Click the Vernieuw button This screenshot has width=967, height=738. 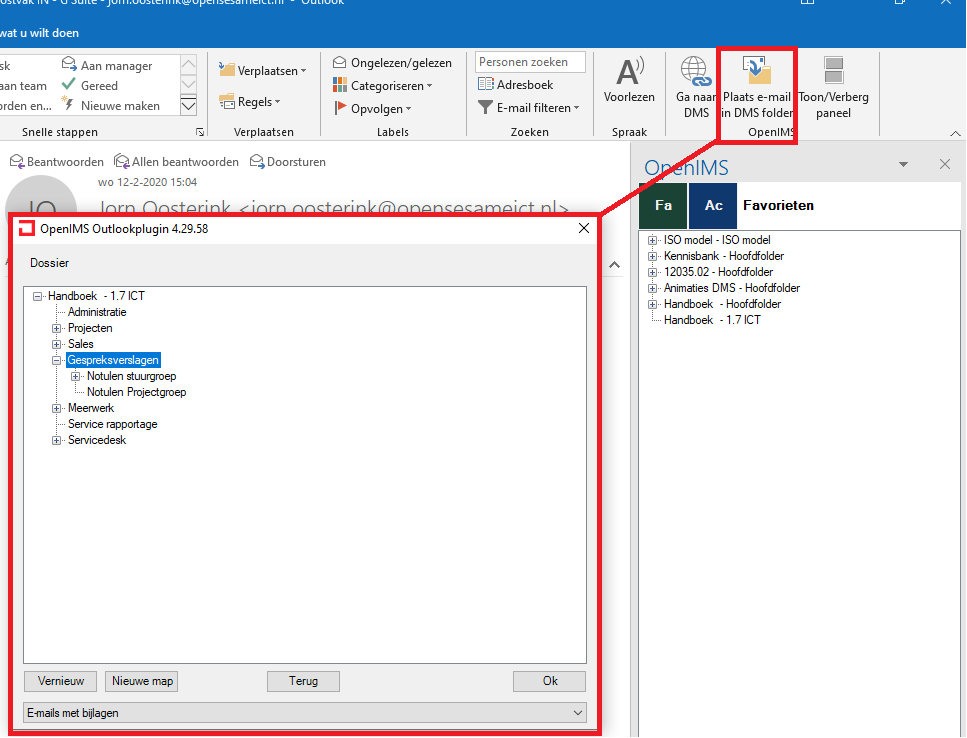pyautogui.click(x=60, y=681)
